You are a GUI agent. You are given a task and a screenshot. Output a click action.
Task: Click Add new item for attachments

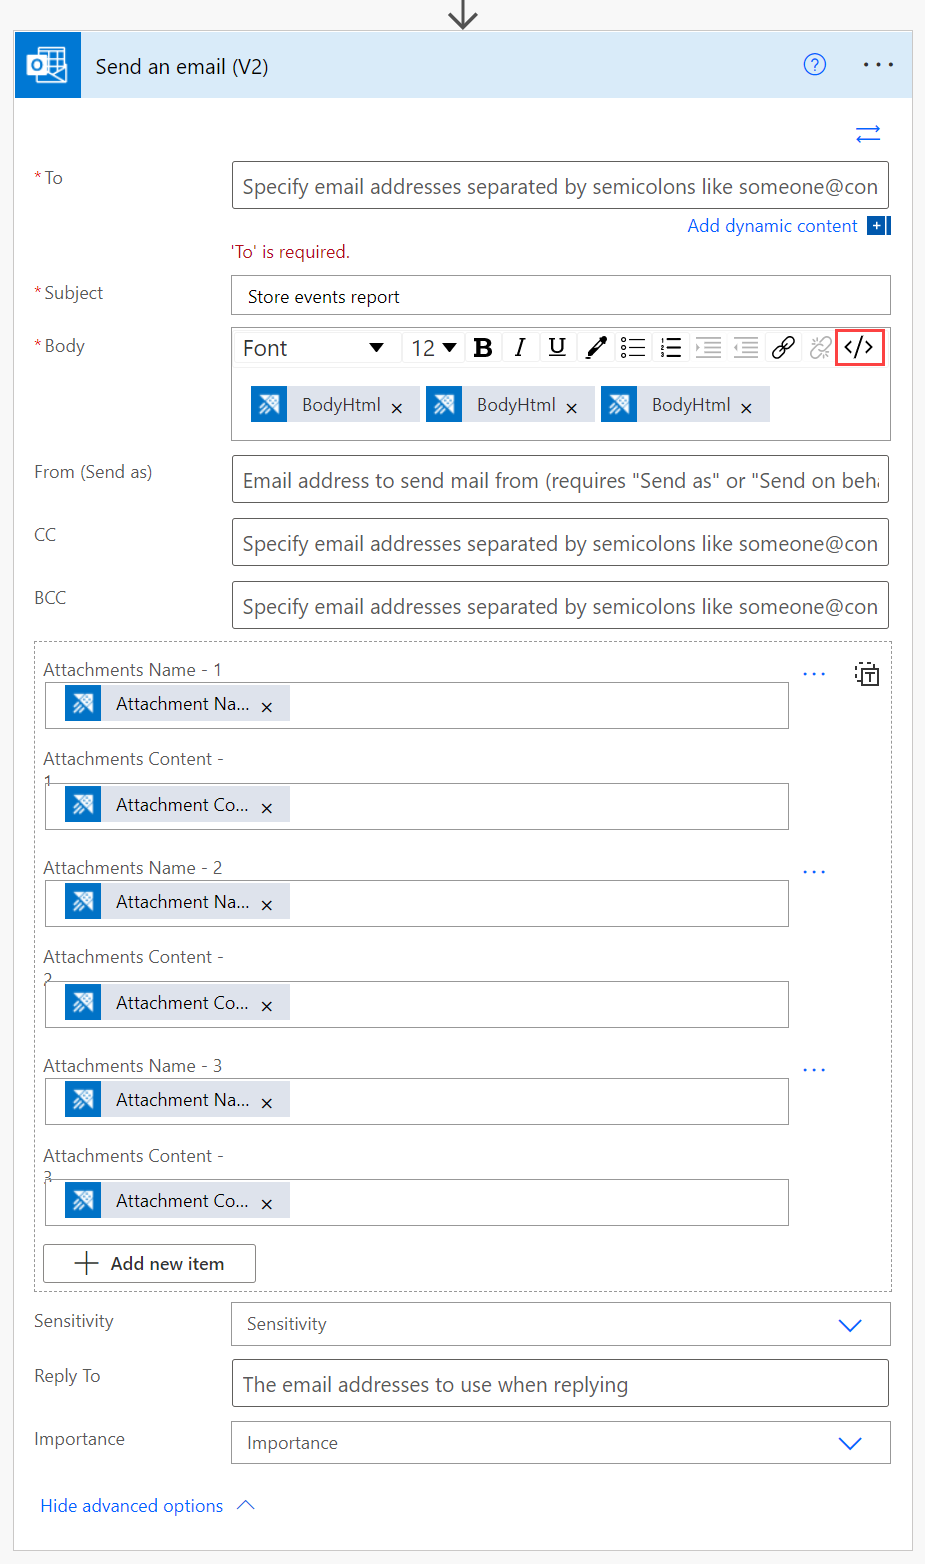[148, 1263]
